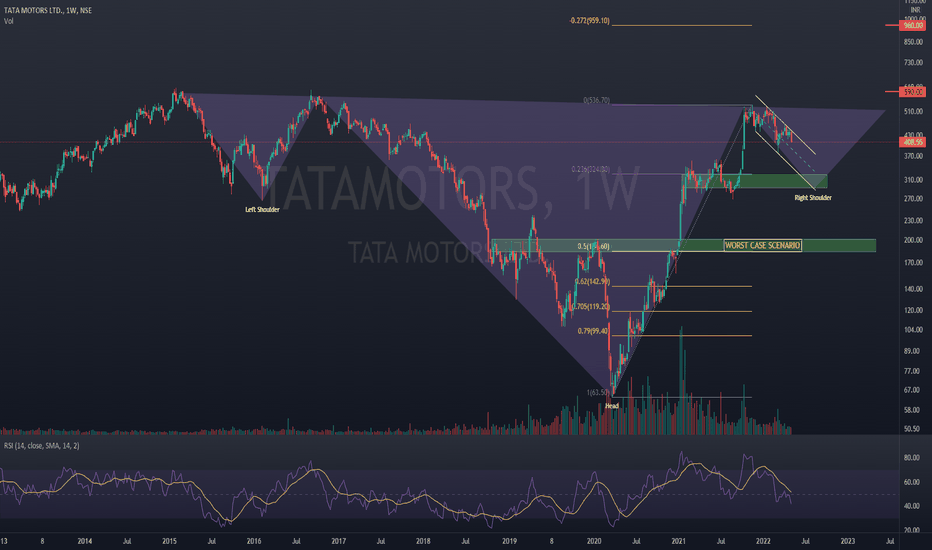Screen dimensions: 932x550
Task: Click the WORST CASE SCENARIO label box
Action: click(x=763, y=246)
